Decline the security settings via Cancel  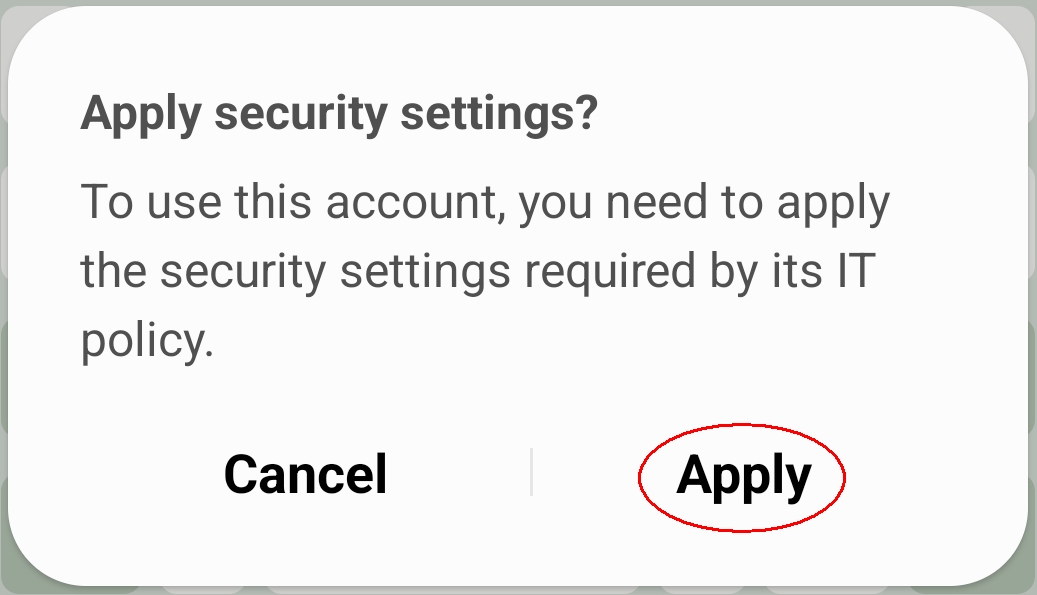click(305, 474)
